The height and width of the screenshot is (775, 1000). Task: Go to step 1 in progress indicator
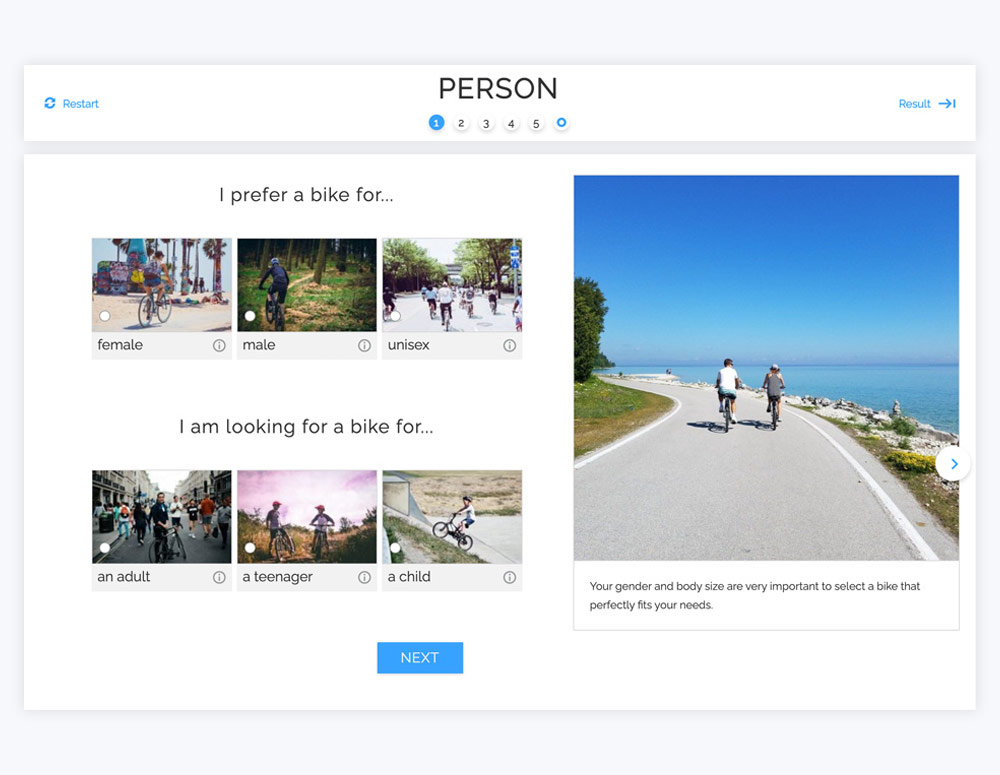click(436, 122)
